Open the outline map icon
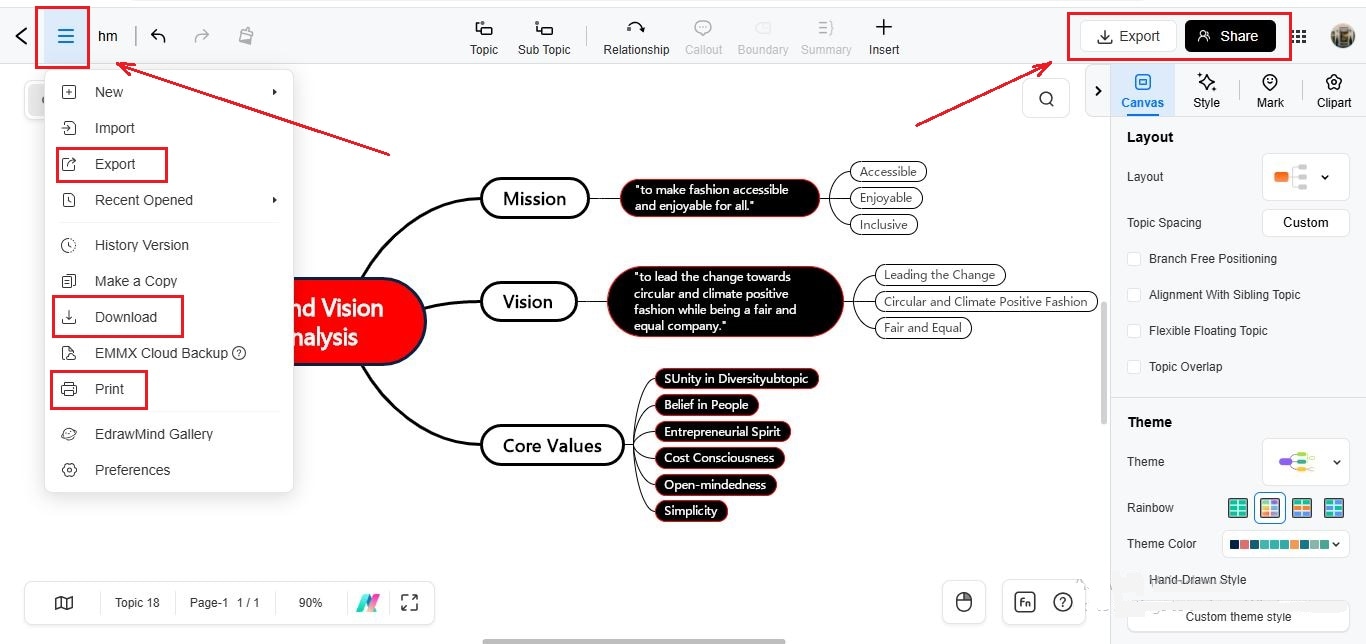The width and height of the screenshot is (1366, 644). point(64,603)
